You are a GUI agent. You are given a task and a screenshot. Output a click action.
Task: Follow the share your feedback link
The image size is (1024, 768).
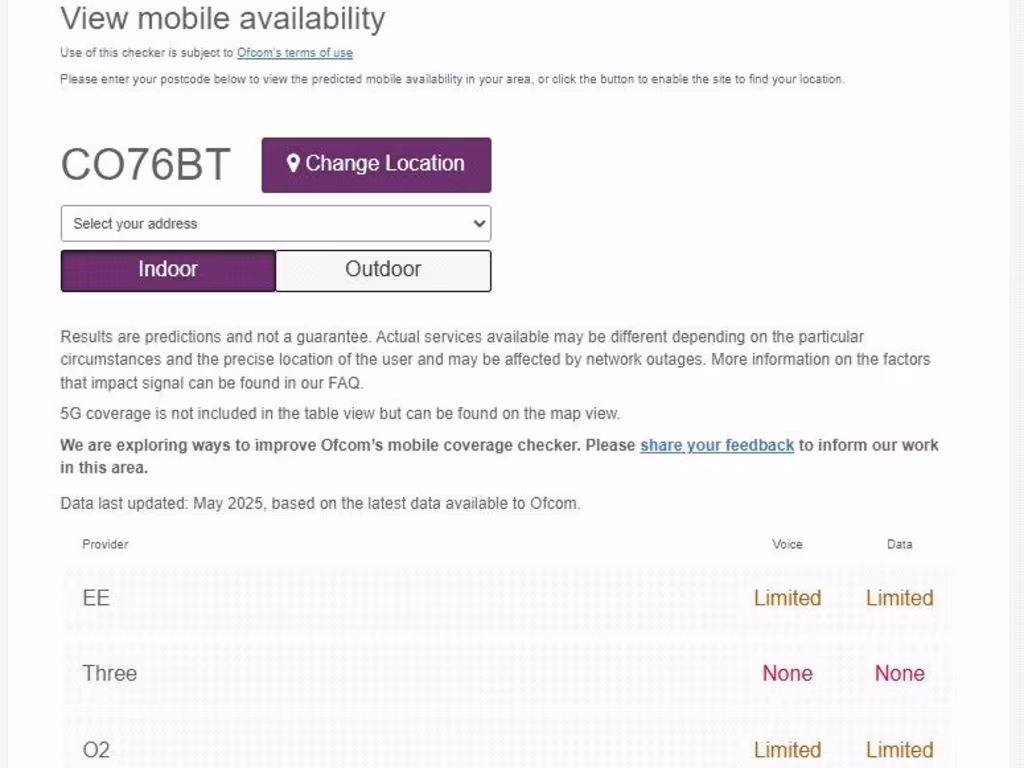(717, 445)
